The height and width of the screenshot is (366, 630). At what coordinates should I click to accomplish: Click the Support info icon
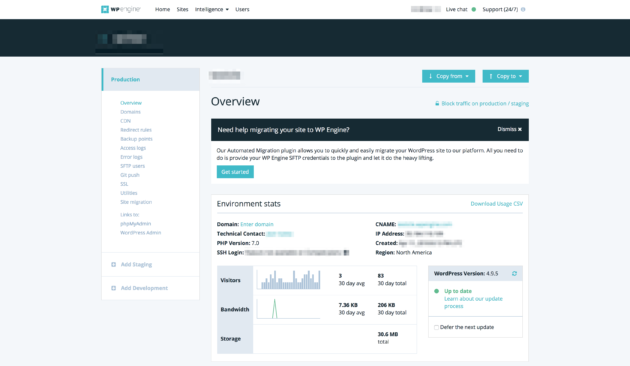point(523,9)
